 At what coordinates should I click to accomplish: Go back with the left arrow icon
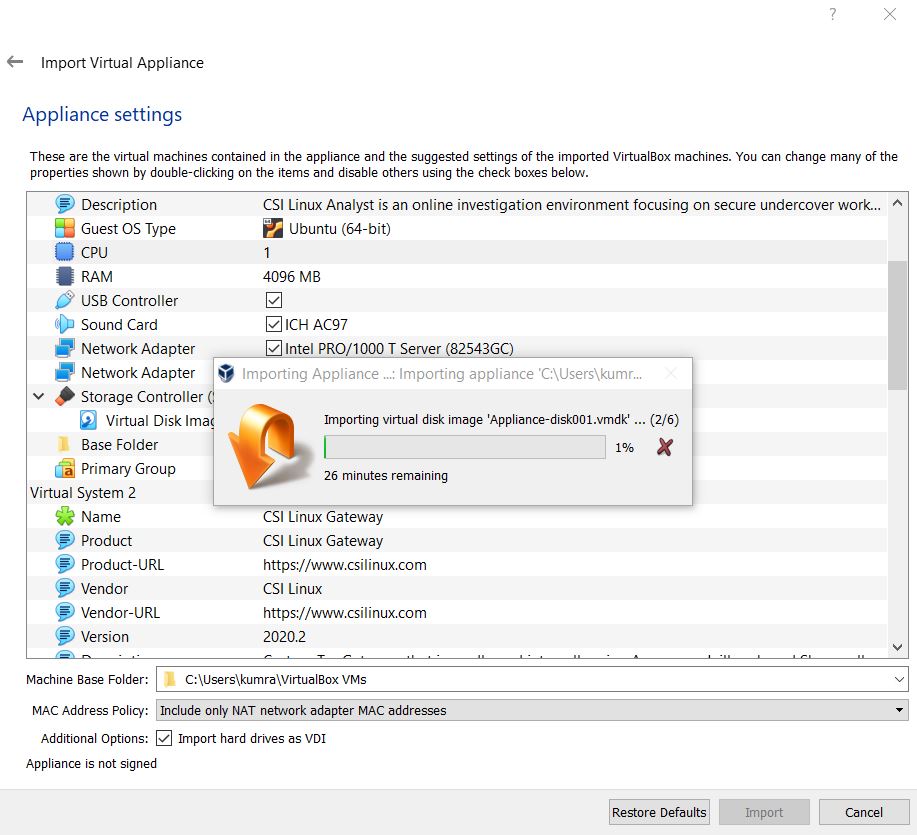click(x=15, y=61)
